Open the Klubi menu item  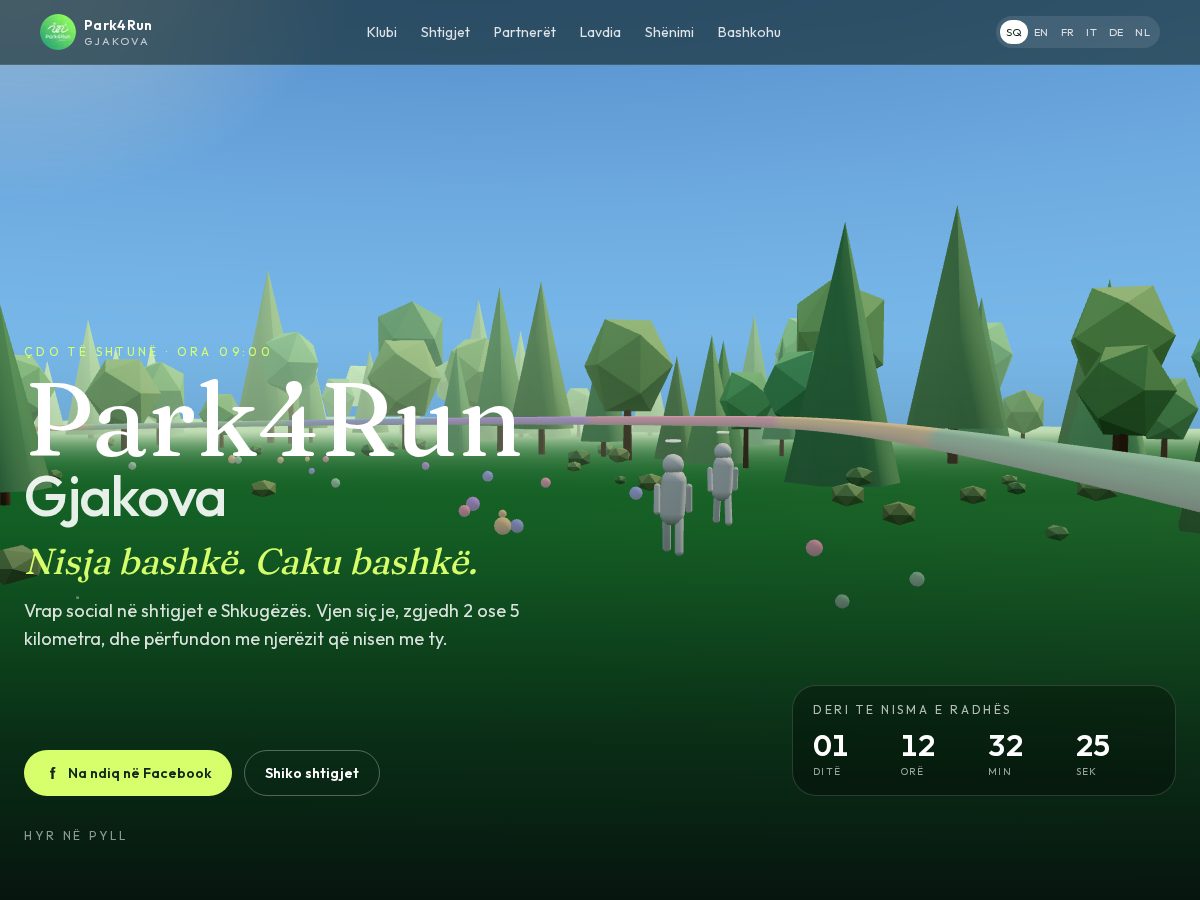(381, 32)
